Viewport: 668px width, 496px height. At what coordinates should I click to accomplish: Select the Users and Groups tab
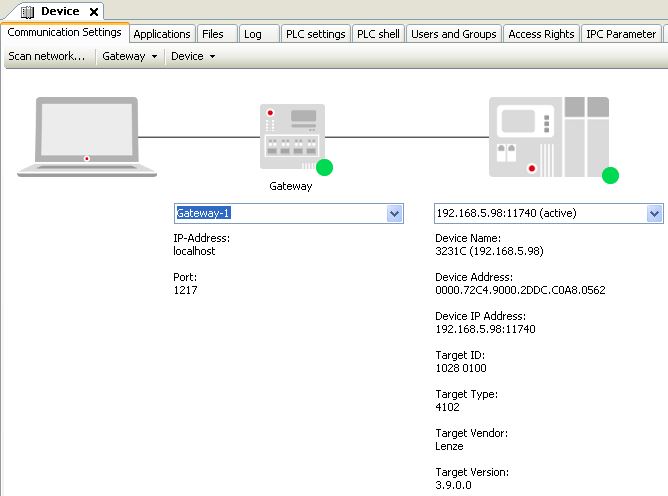click(453, 34)
